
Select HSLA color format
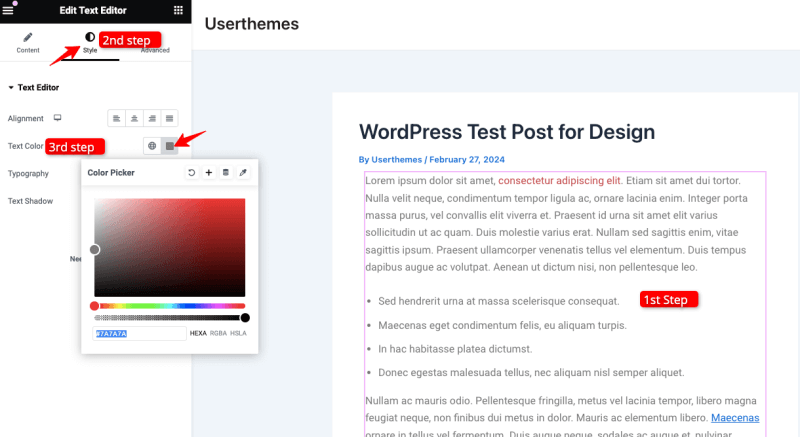pos(238,333)
